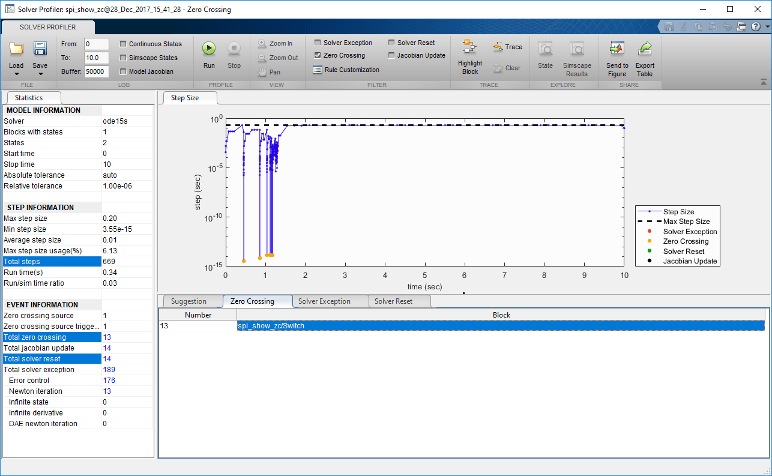
Task: Enable the Continuous States checkbox
Action: pos(122,44)
